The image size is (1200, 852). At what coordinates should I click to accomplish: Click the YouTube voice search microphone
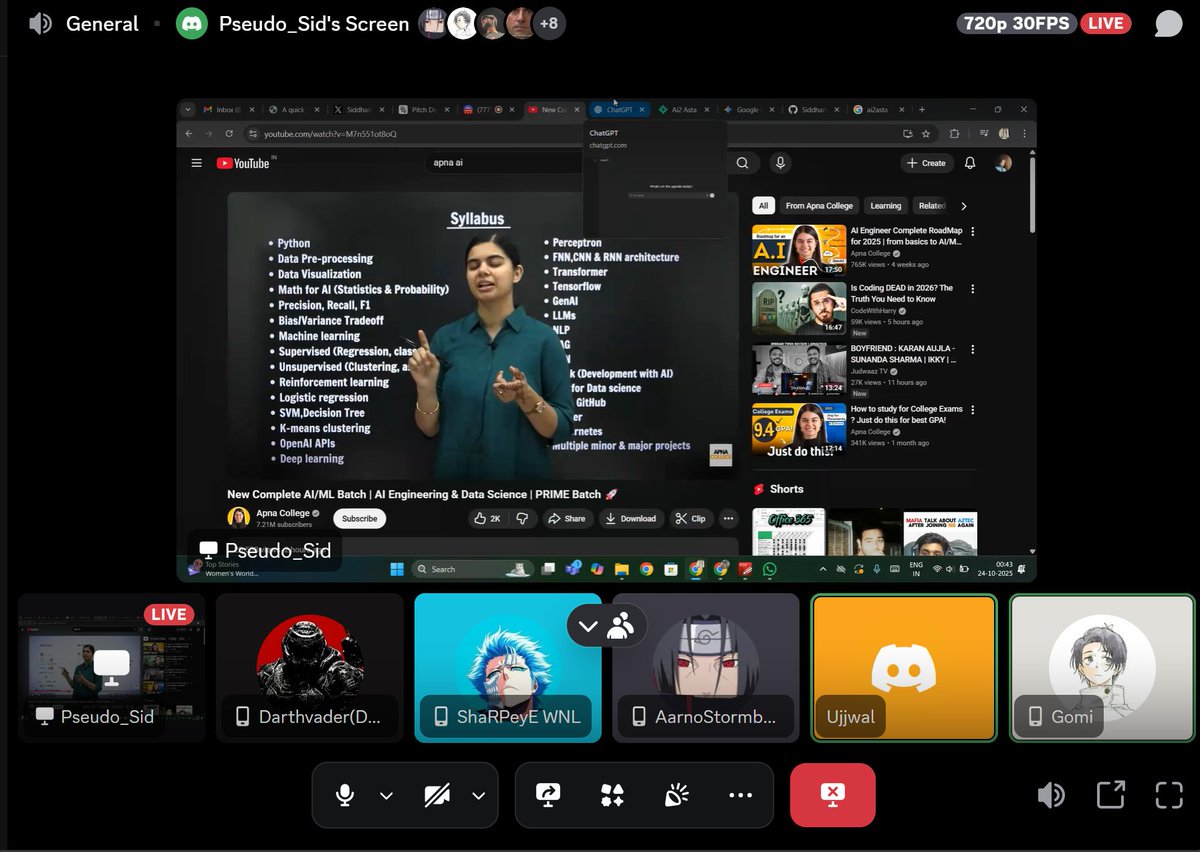click(x=780, y=163)
